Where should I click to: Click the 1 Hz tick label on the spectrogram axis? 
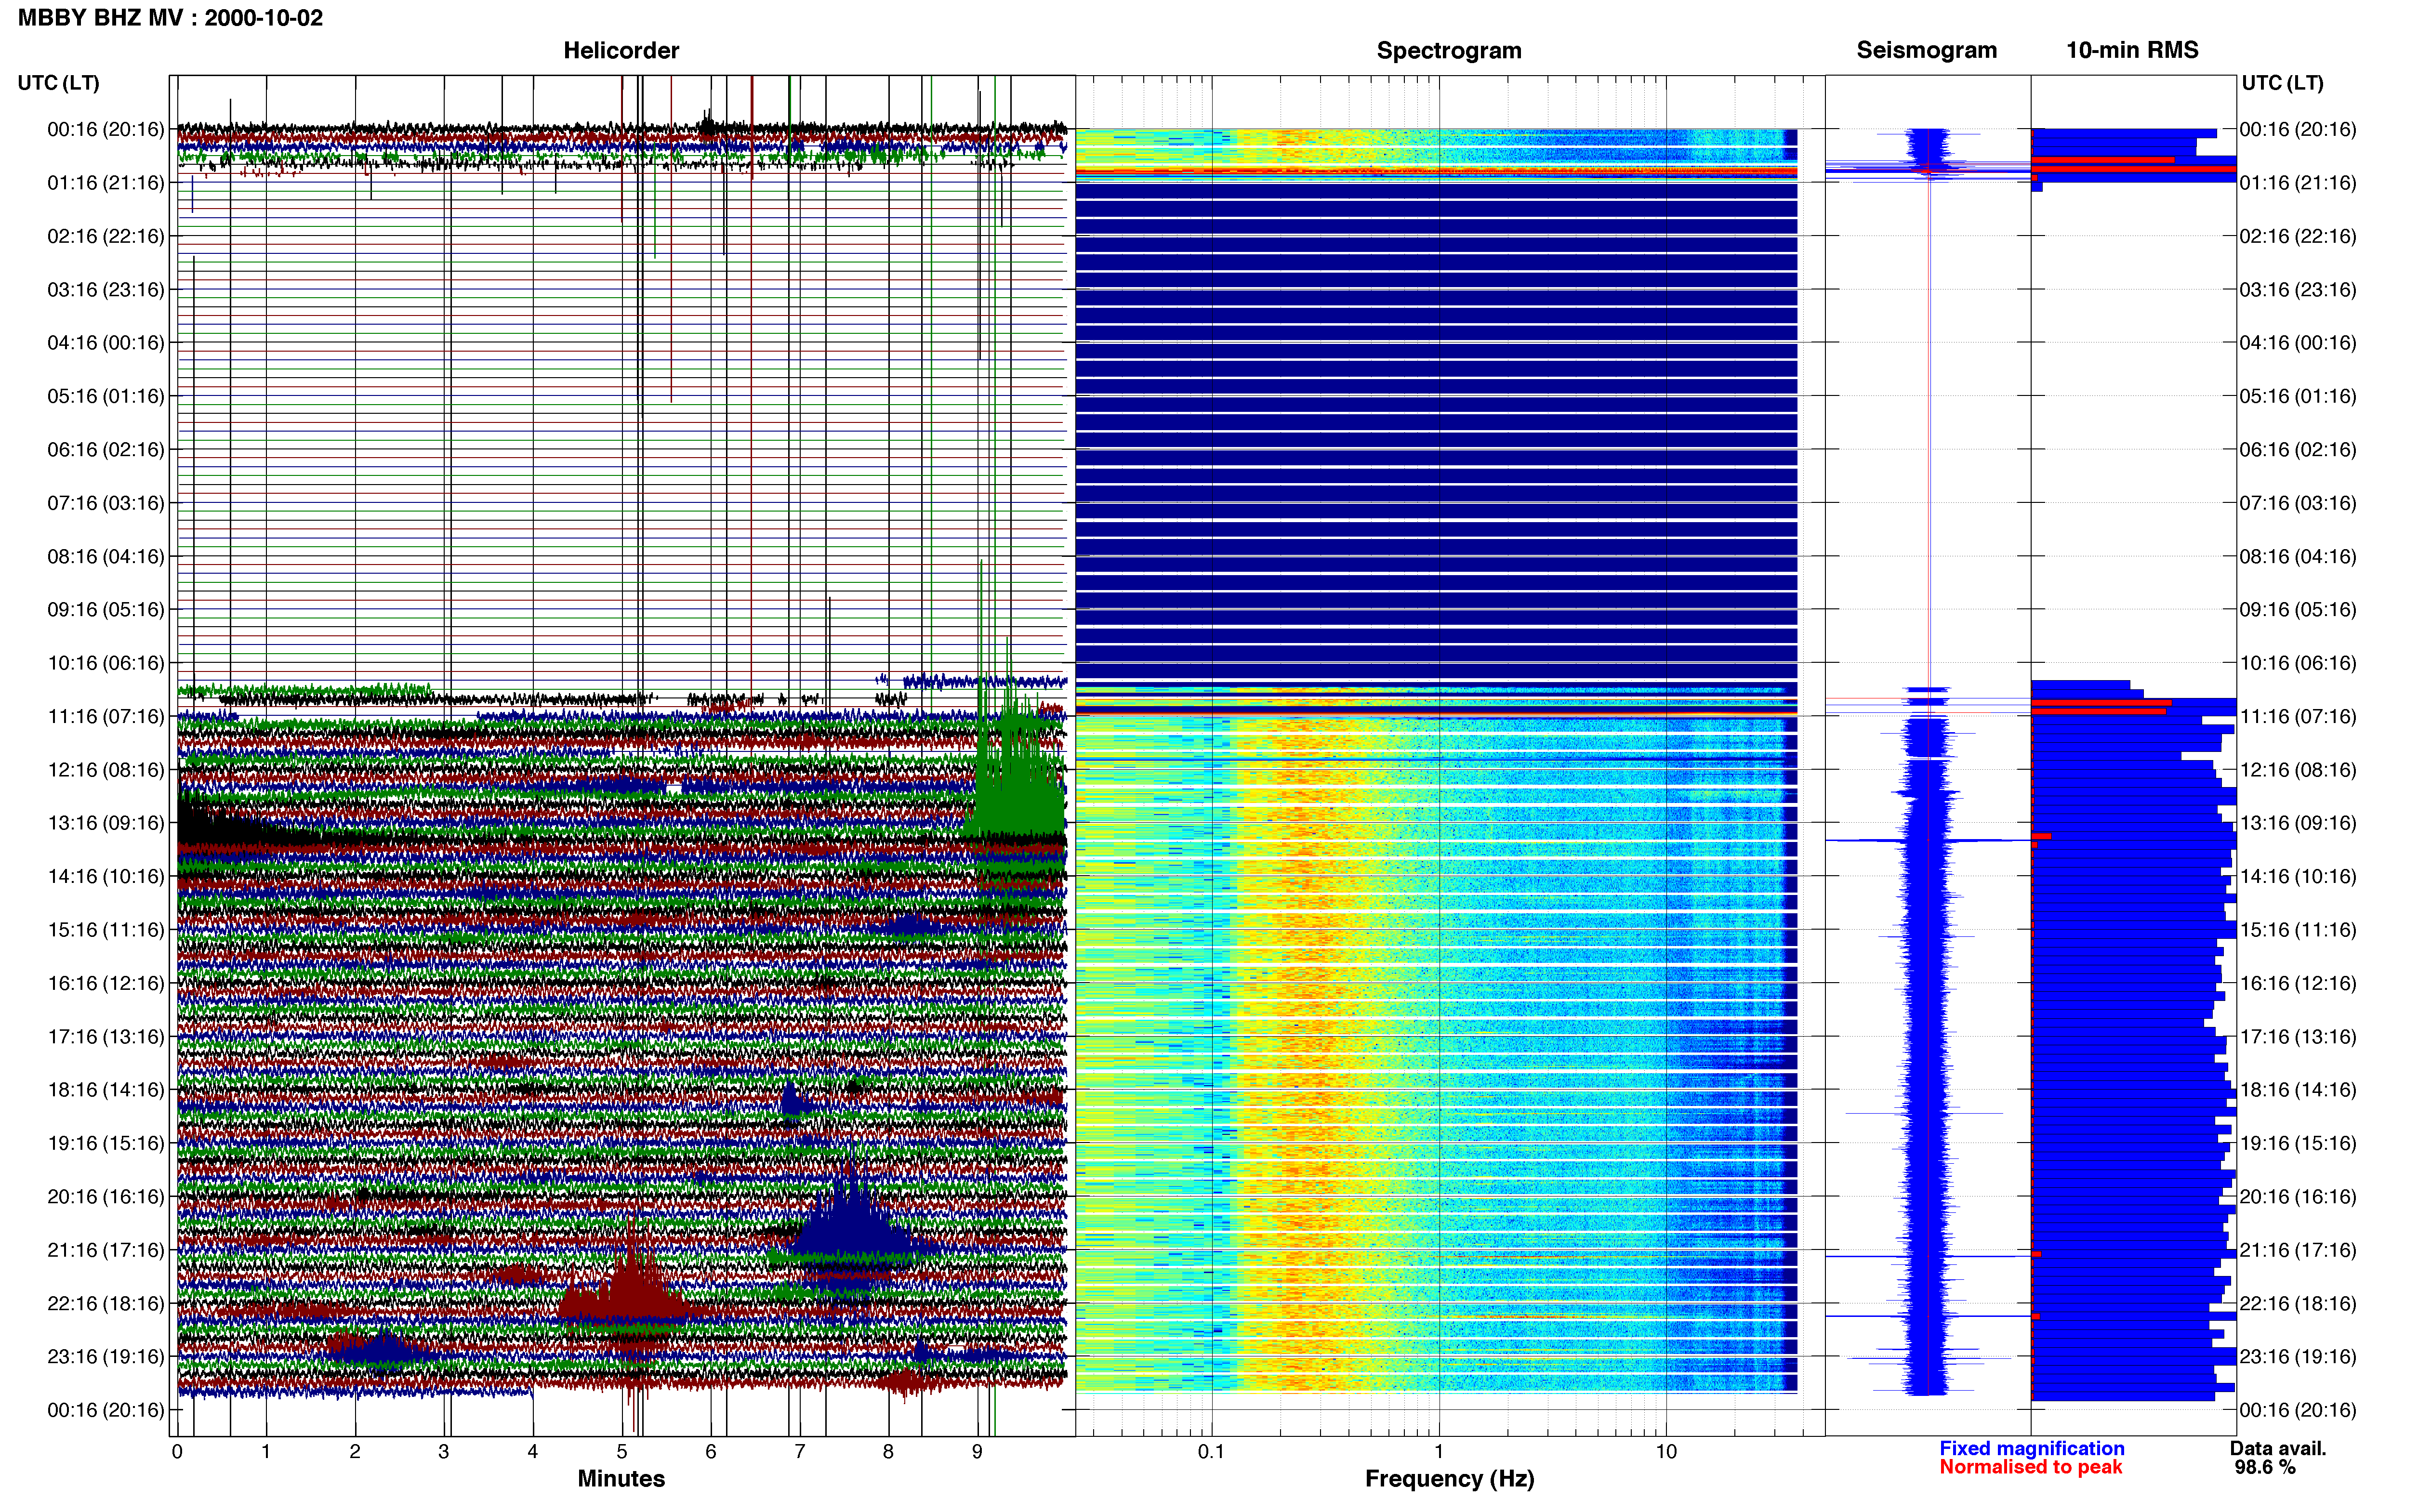1439,1451
